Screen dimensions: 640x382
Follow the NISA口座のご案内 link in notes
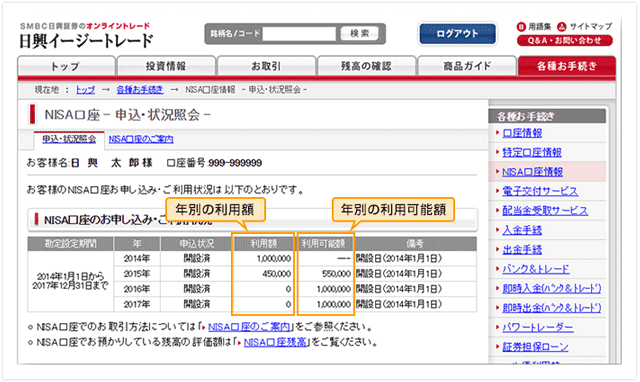point(249,327)
